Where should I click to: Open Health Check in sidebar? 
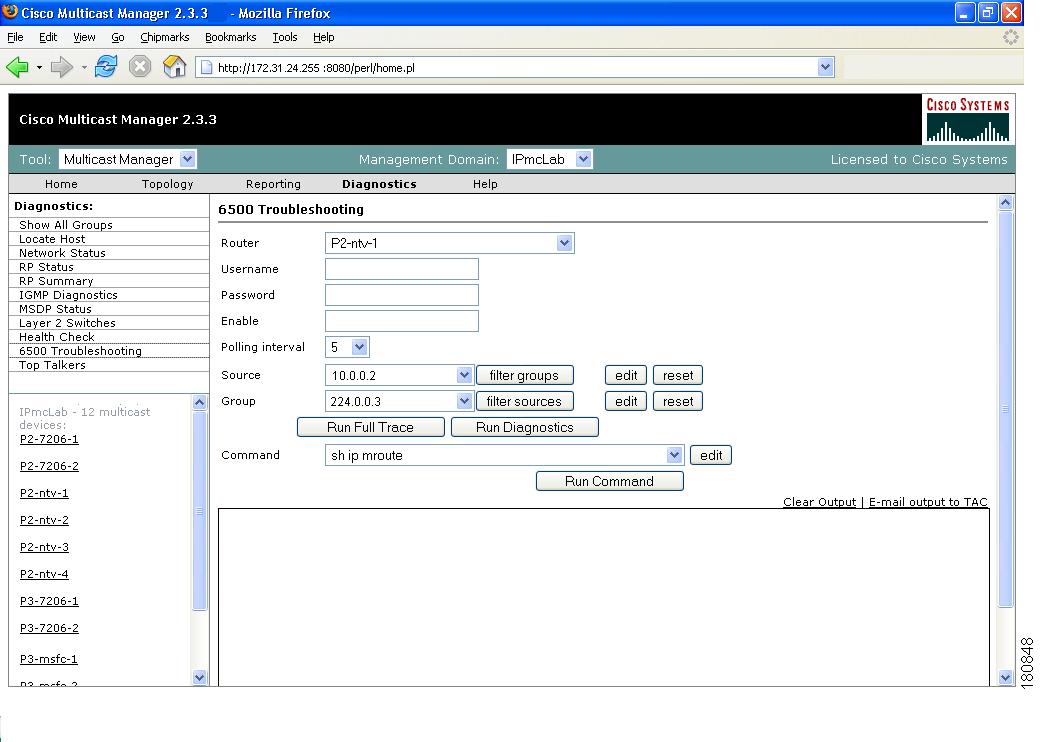coord(57,337)
